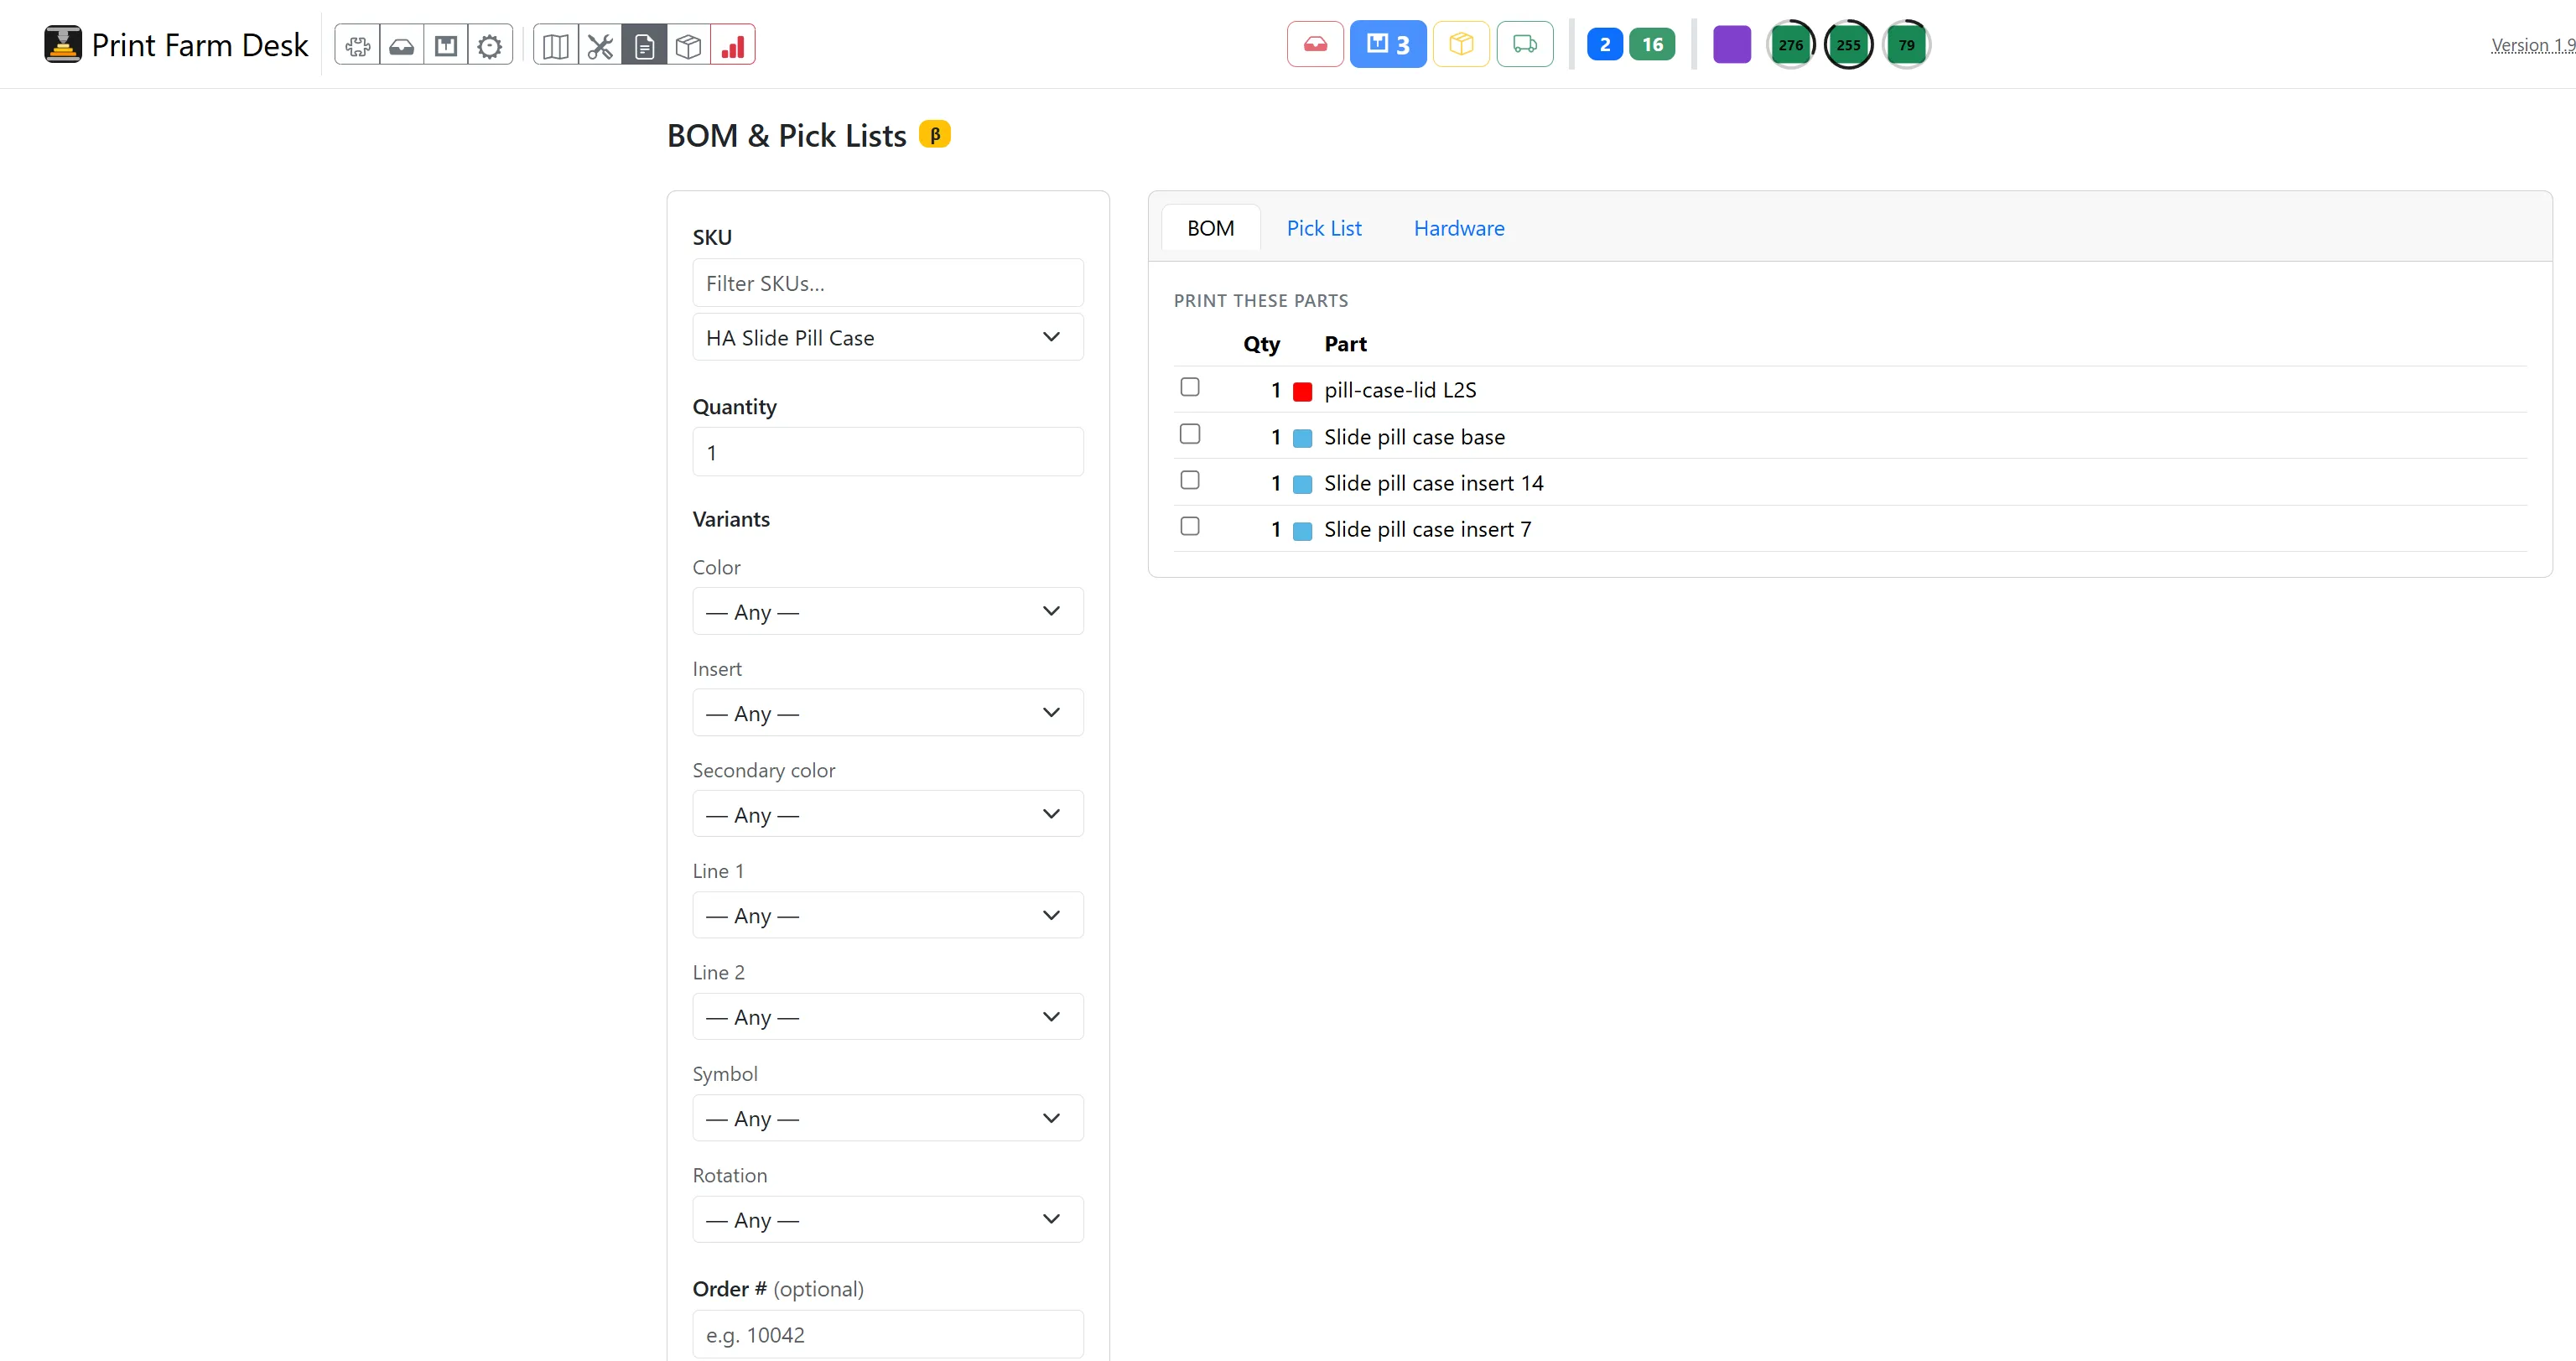
Task: Click the 'Slide pill case base' part name
Action: (1414, 437)
